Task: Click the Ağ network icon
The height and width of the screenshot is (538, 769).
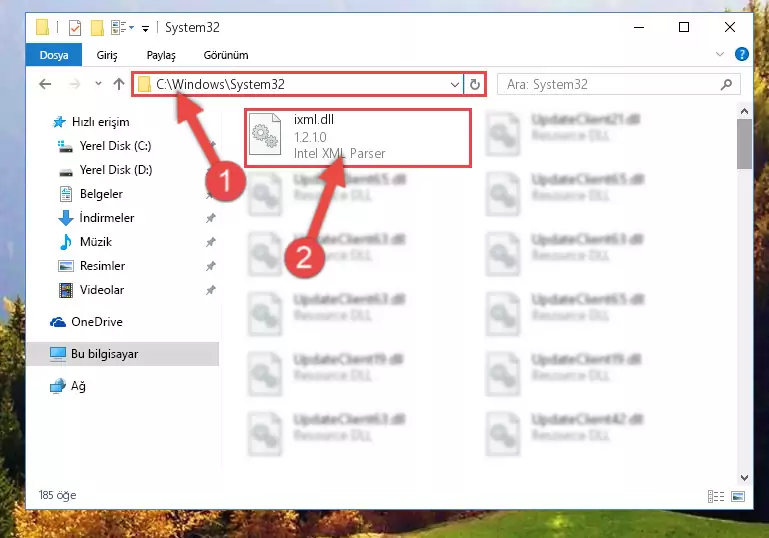Action: click(x=58, y=386)
